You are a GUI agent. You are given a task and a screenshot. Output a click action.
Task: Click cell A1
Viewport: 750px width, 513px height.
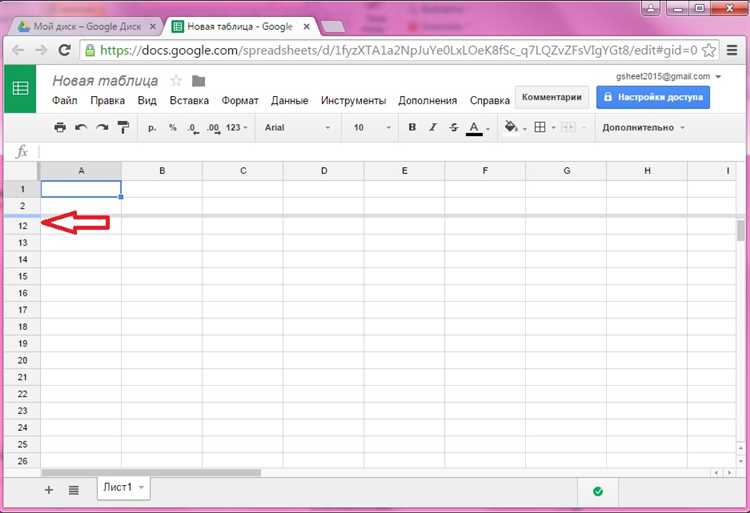point(81,189)
